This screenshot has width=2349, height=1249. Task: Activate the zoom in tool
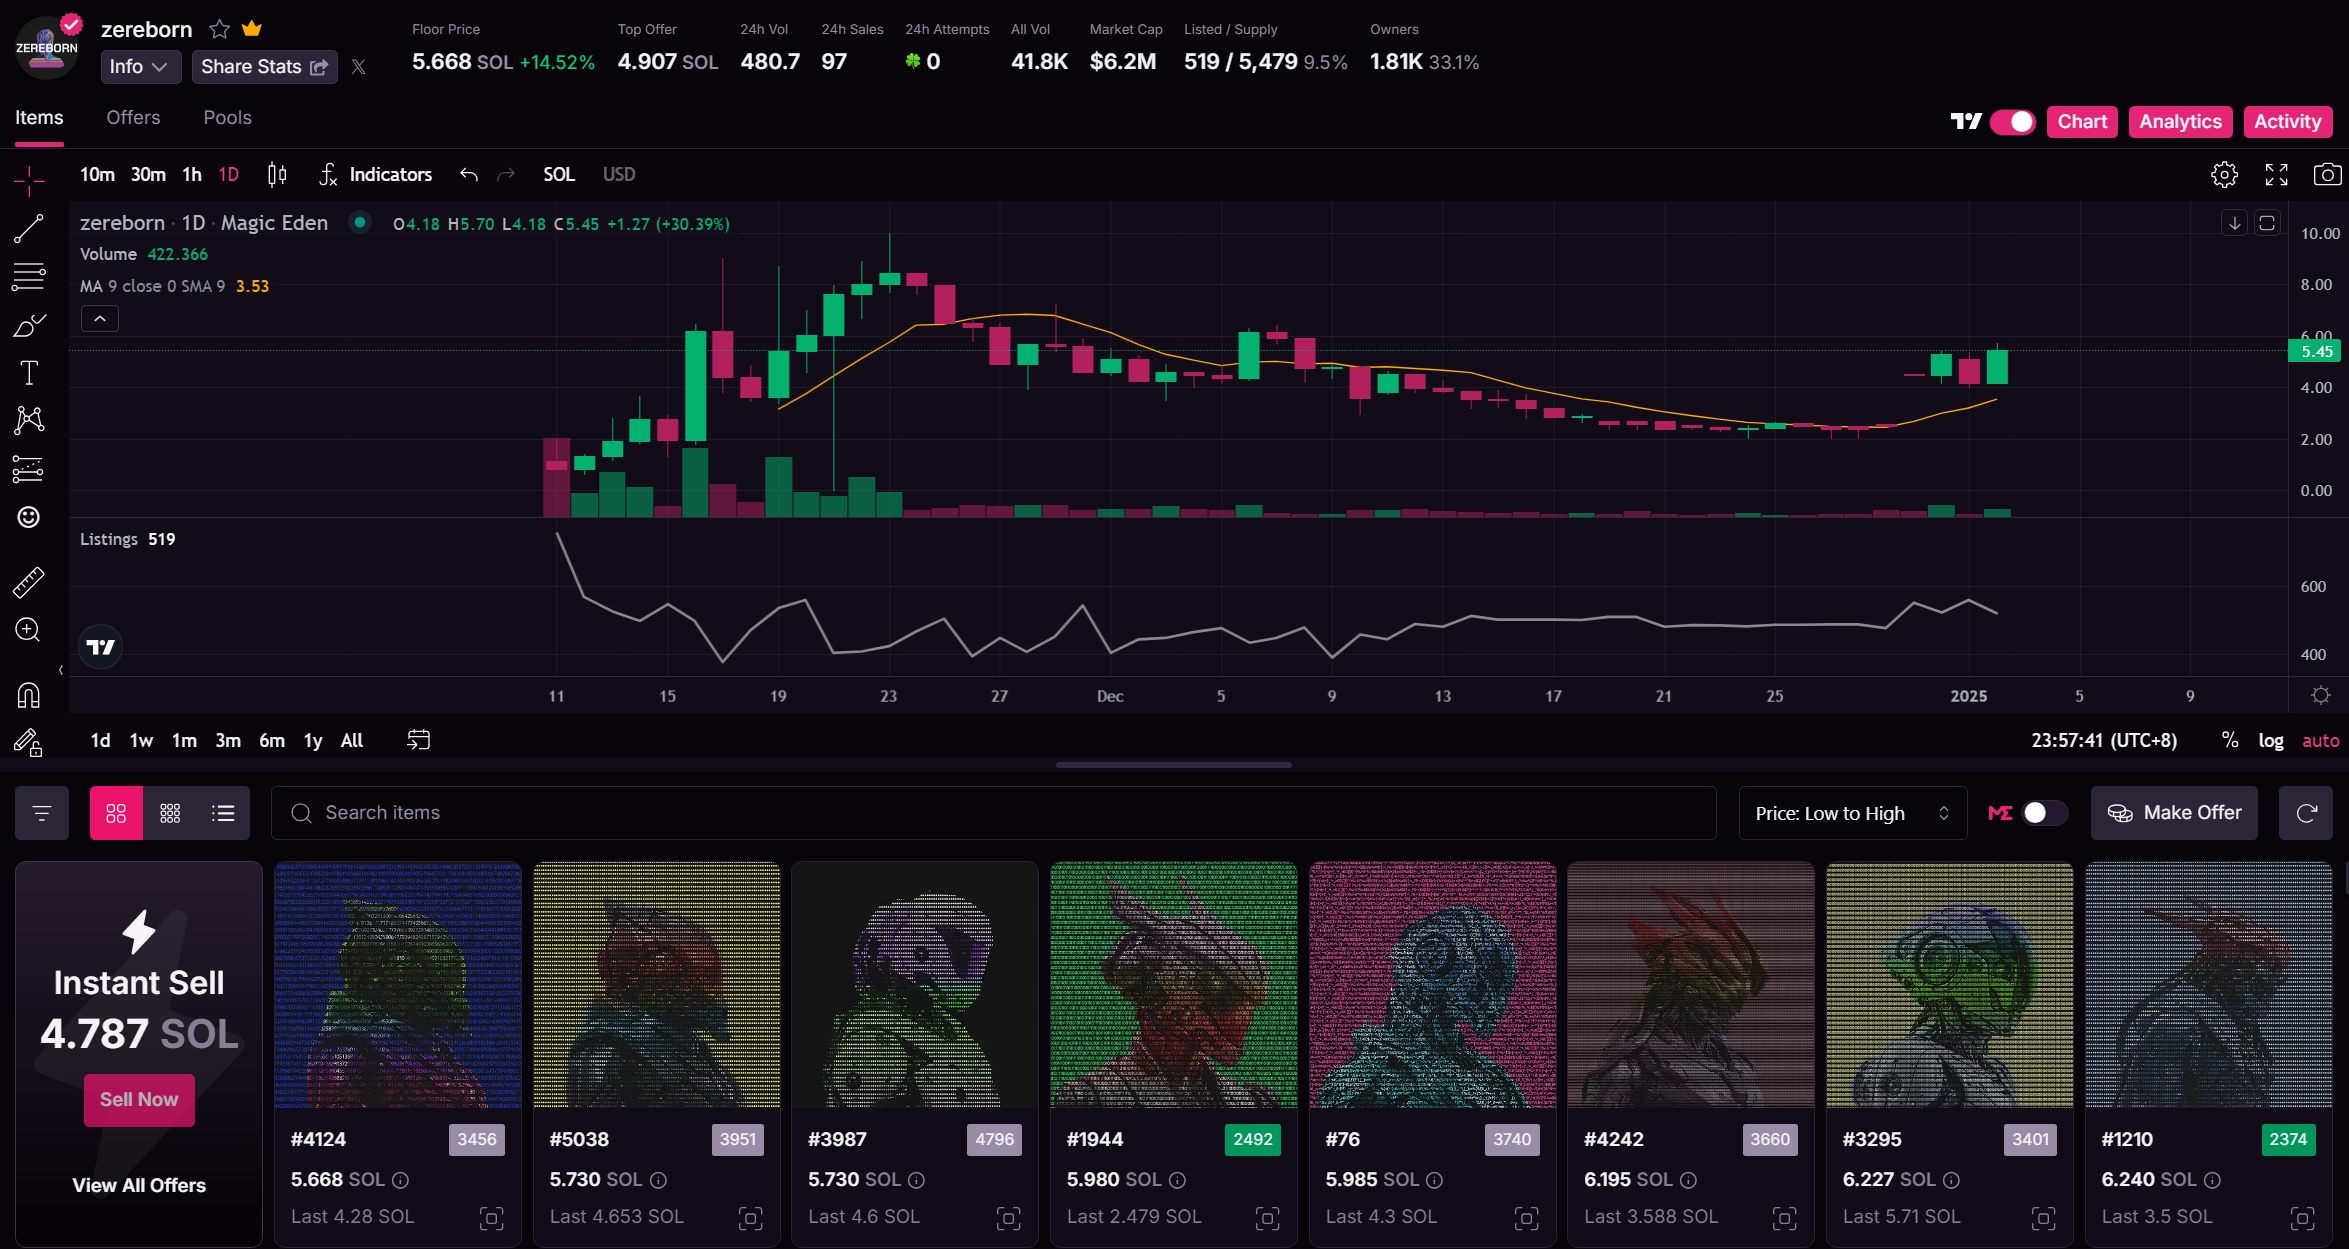point(29,630)
